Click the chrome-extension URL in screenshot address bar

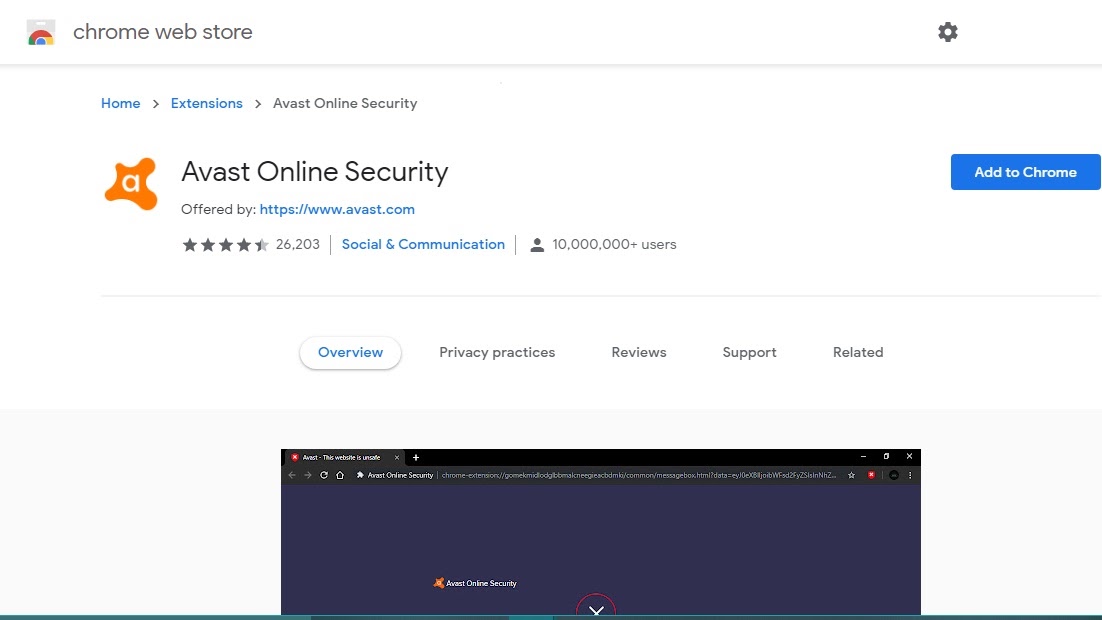(639, 475)
